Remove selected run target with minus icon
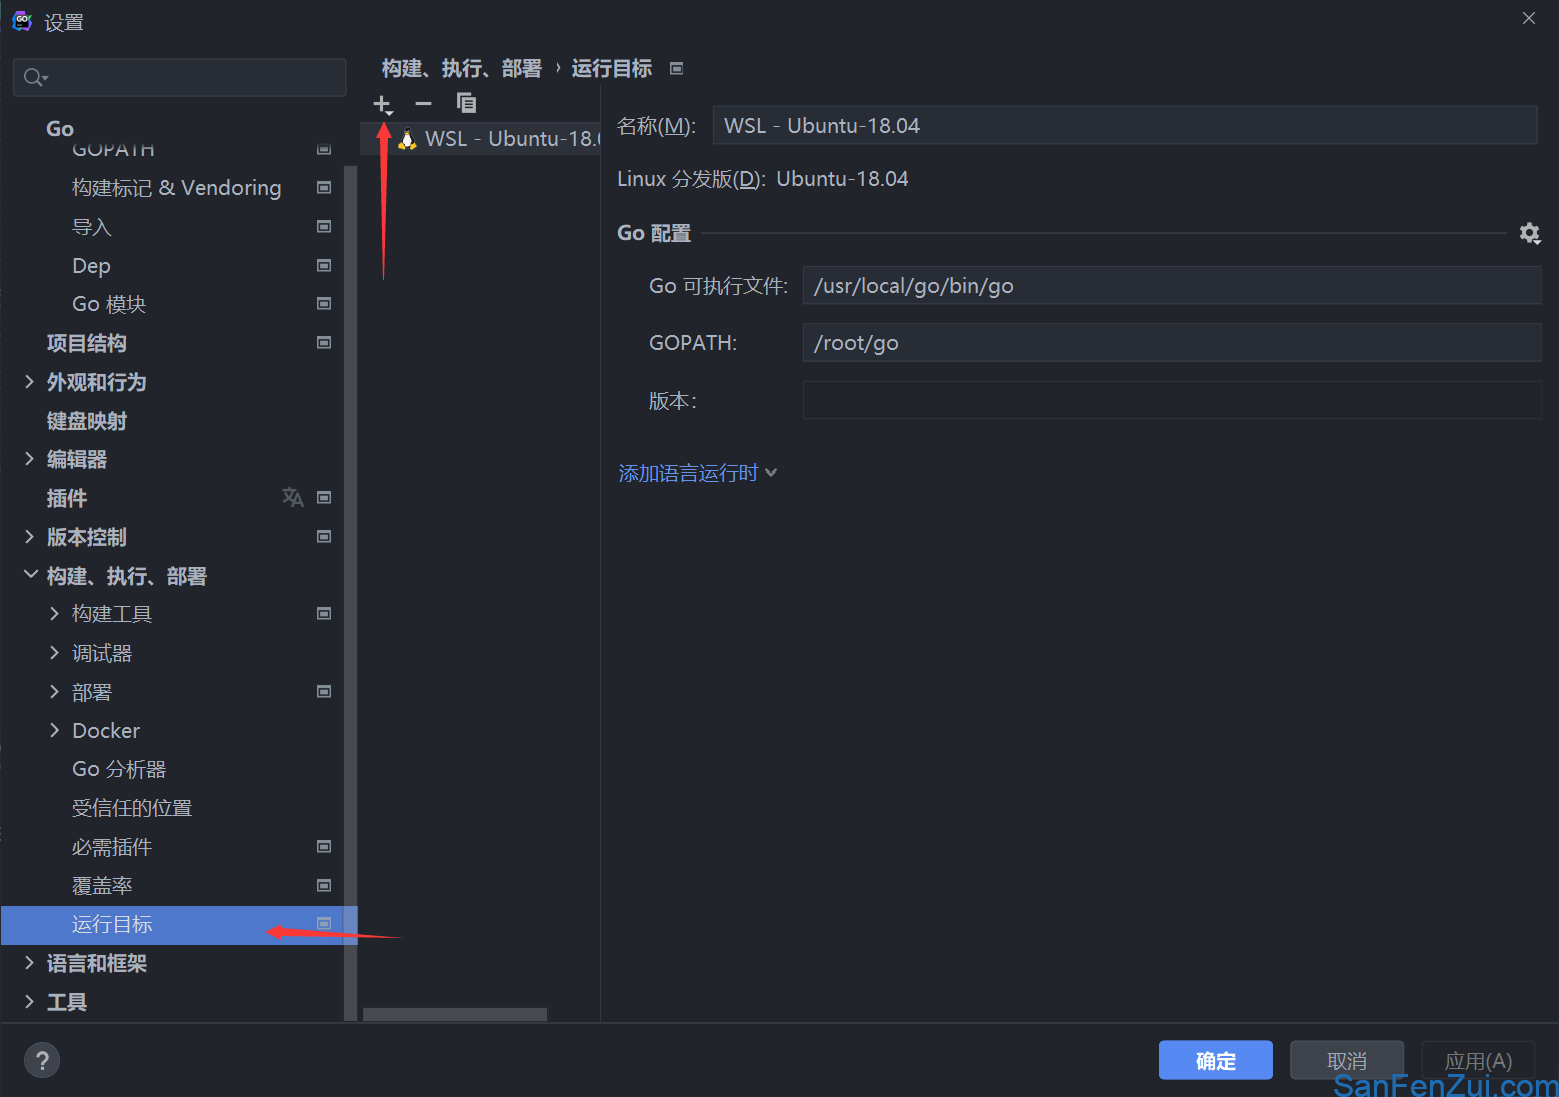The width and height of the screenshot is (1559, 1097). 423,104
